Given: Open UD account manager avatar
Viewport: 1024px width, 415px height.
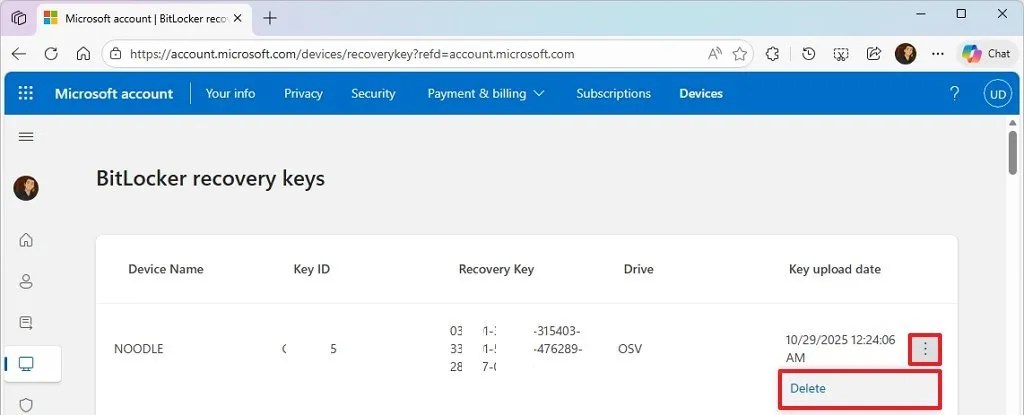Looking at the screenshot, I should 997,94.
